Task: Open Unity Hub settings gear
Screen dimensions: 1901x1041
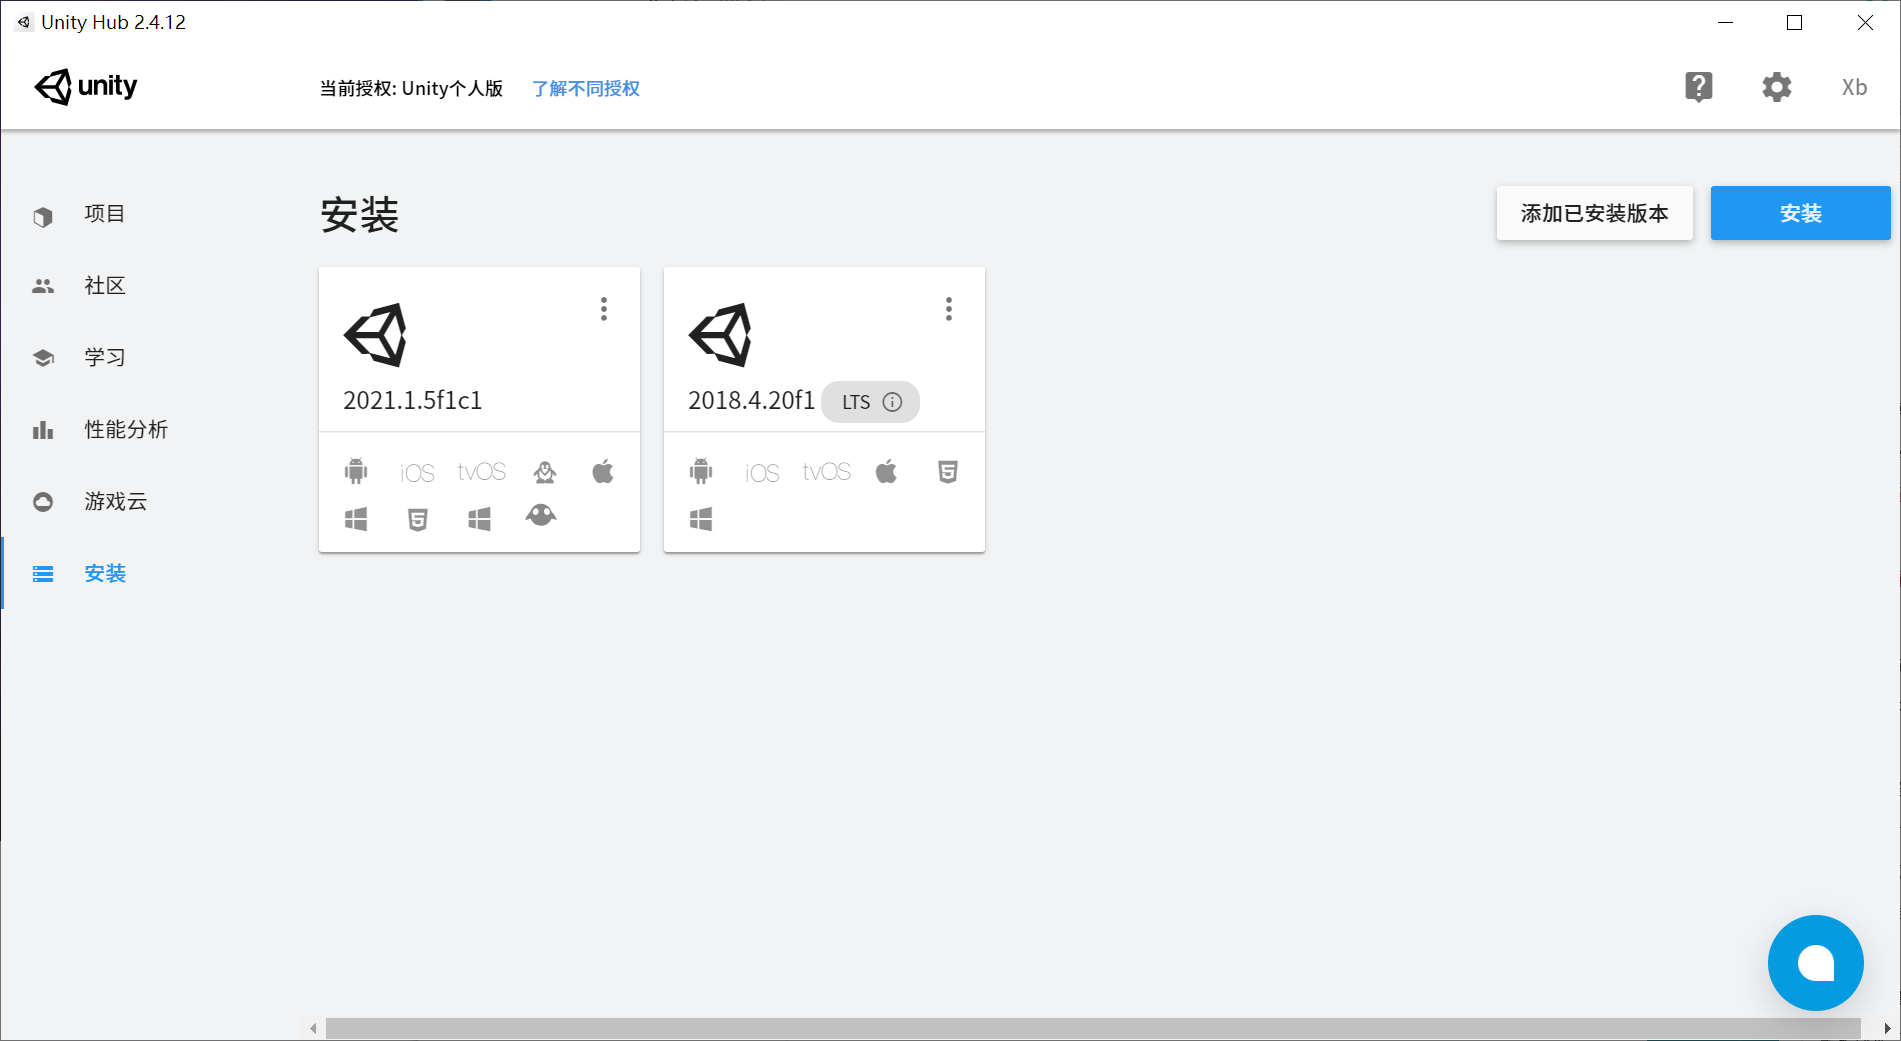Action: 1776,87
